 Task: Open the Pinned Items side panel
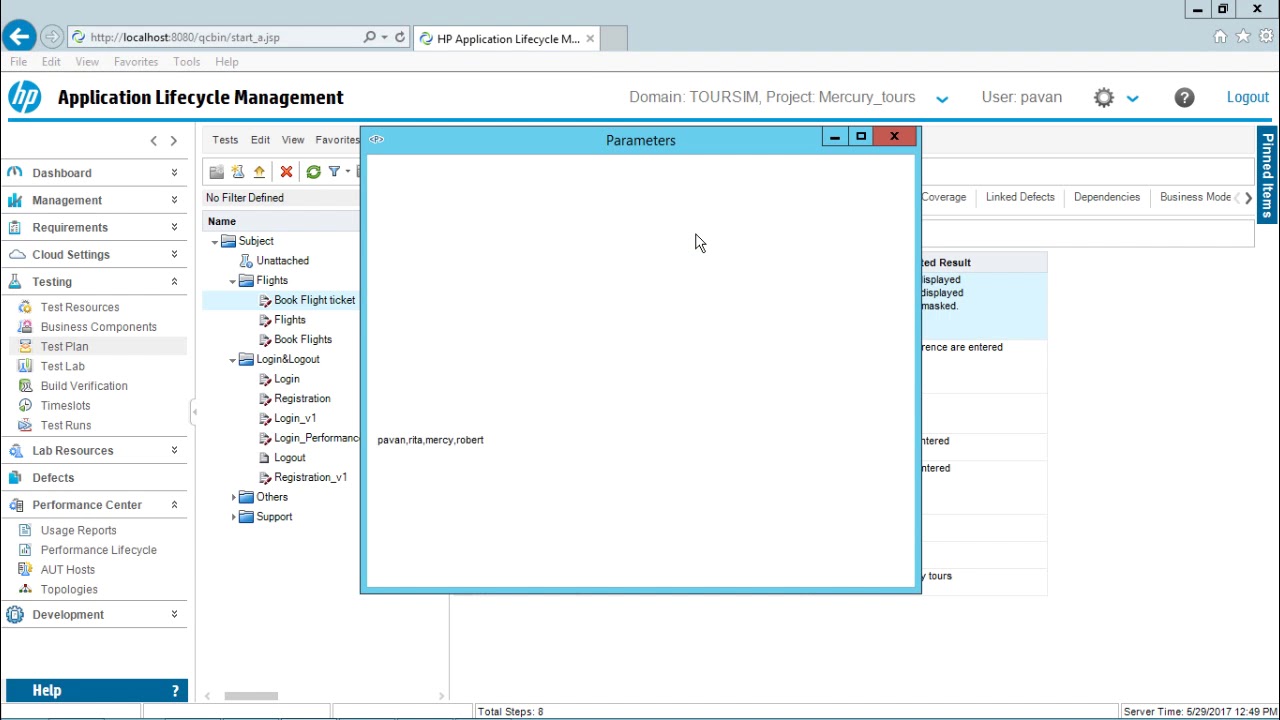(x=1267, y=174)
